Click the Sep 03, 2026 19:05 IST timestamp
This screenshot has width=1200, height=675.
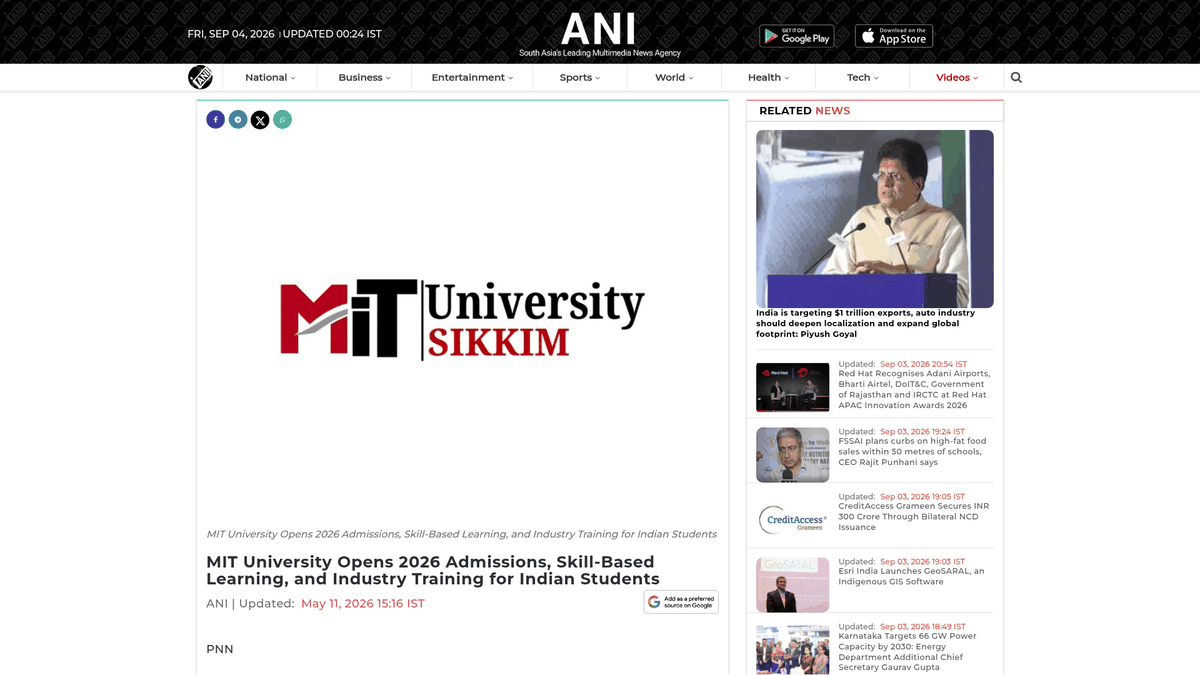(x=922, y=497)
